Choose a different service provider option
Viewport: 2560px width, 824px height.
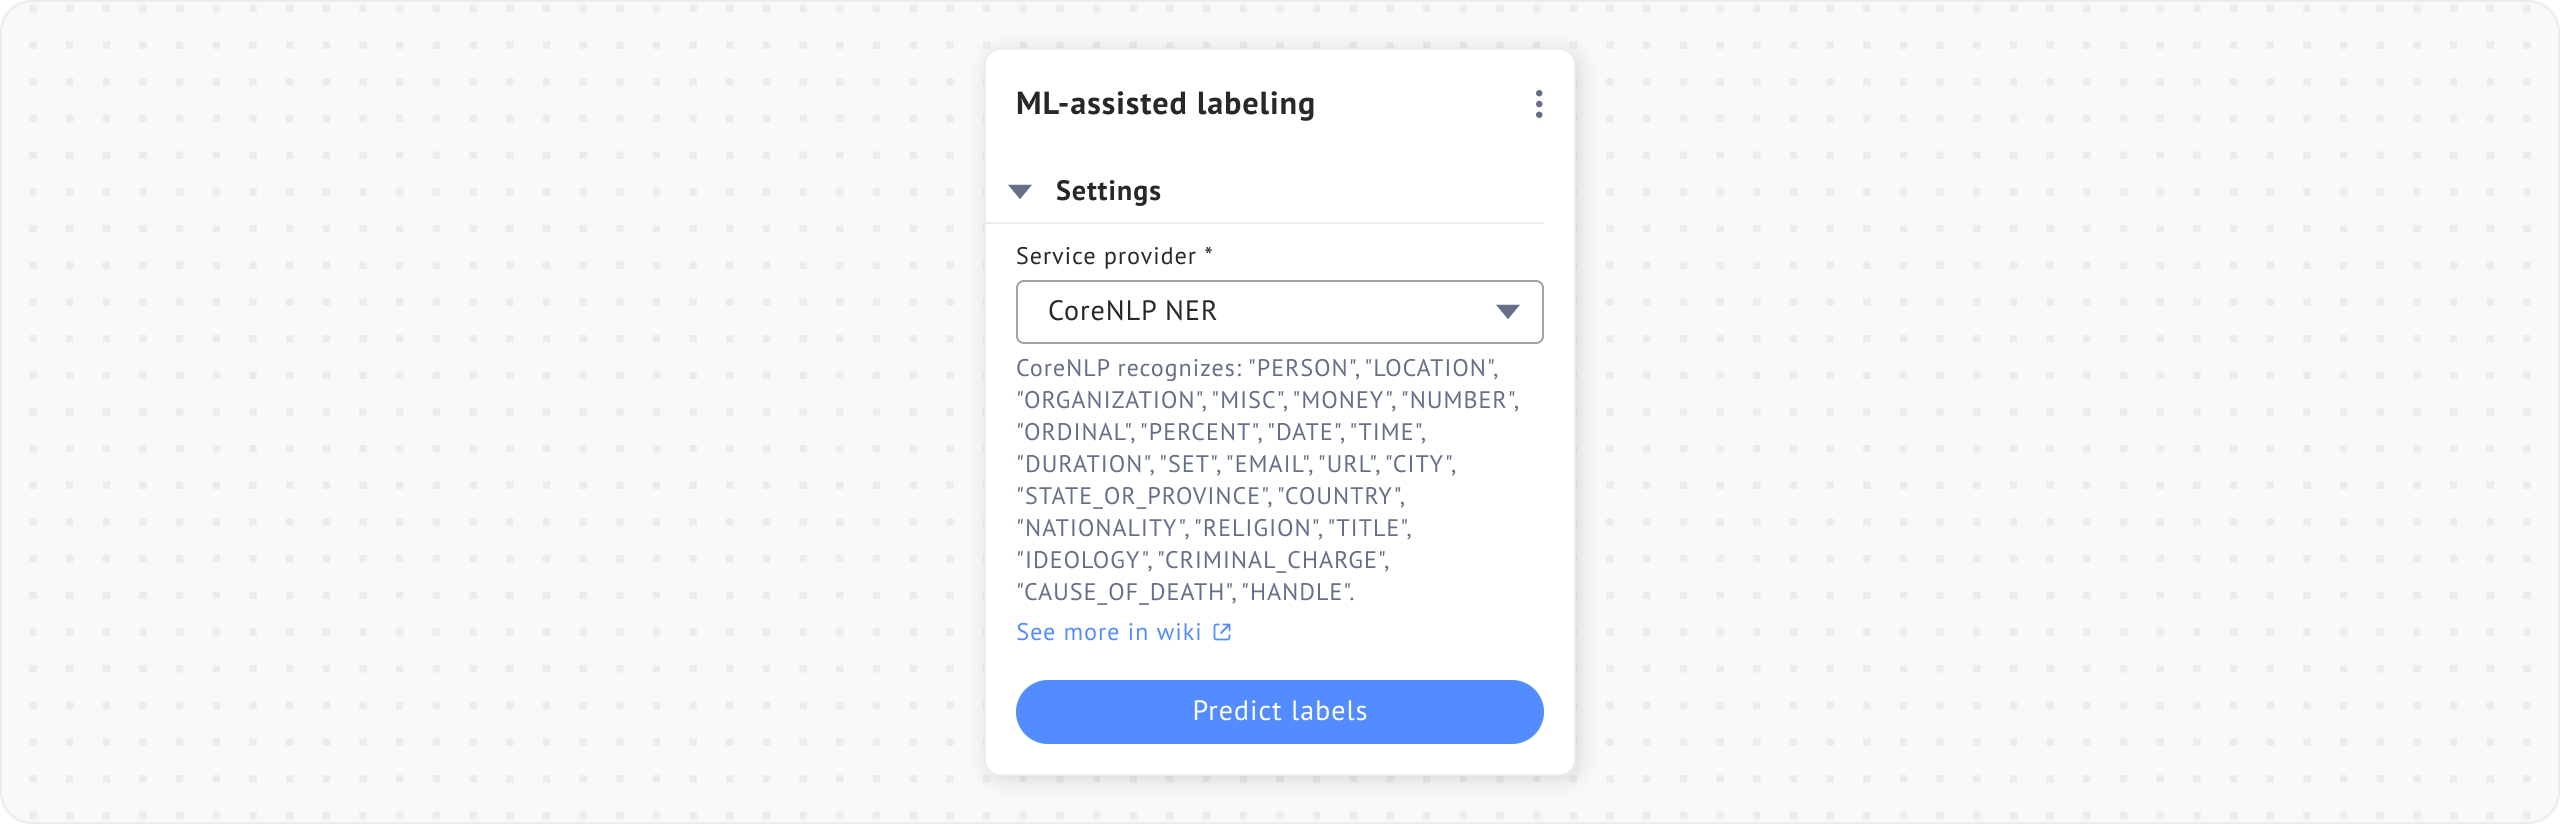[x=1280, y=312]
